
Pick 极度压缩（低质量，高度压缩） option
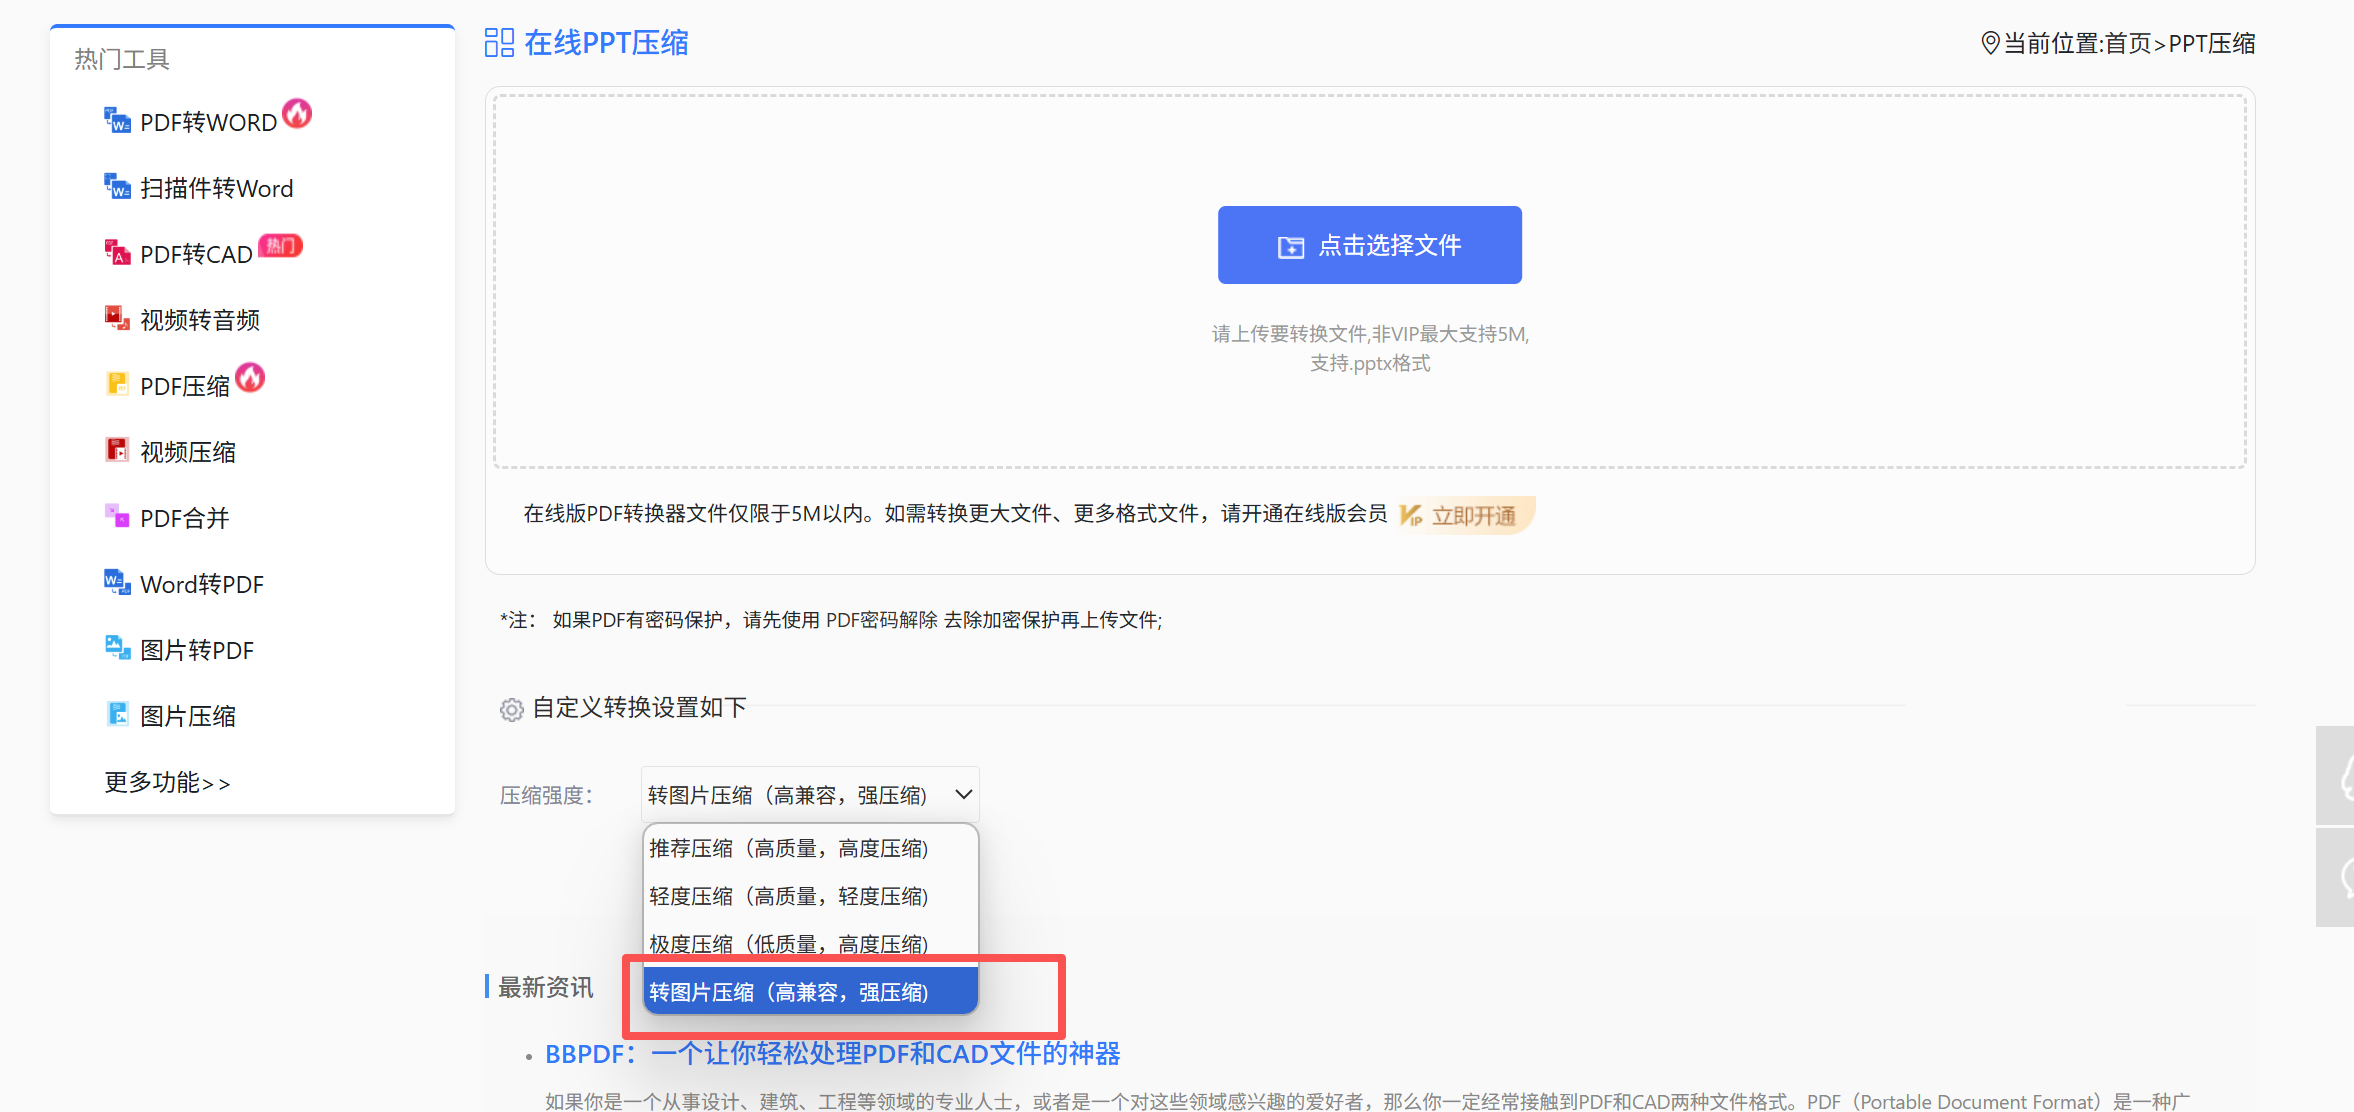789,944
